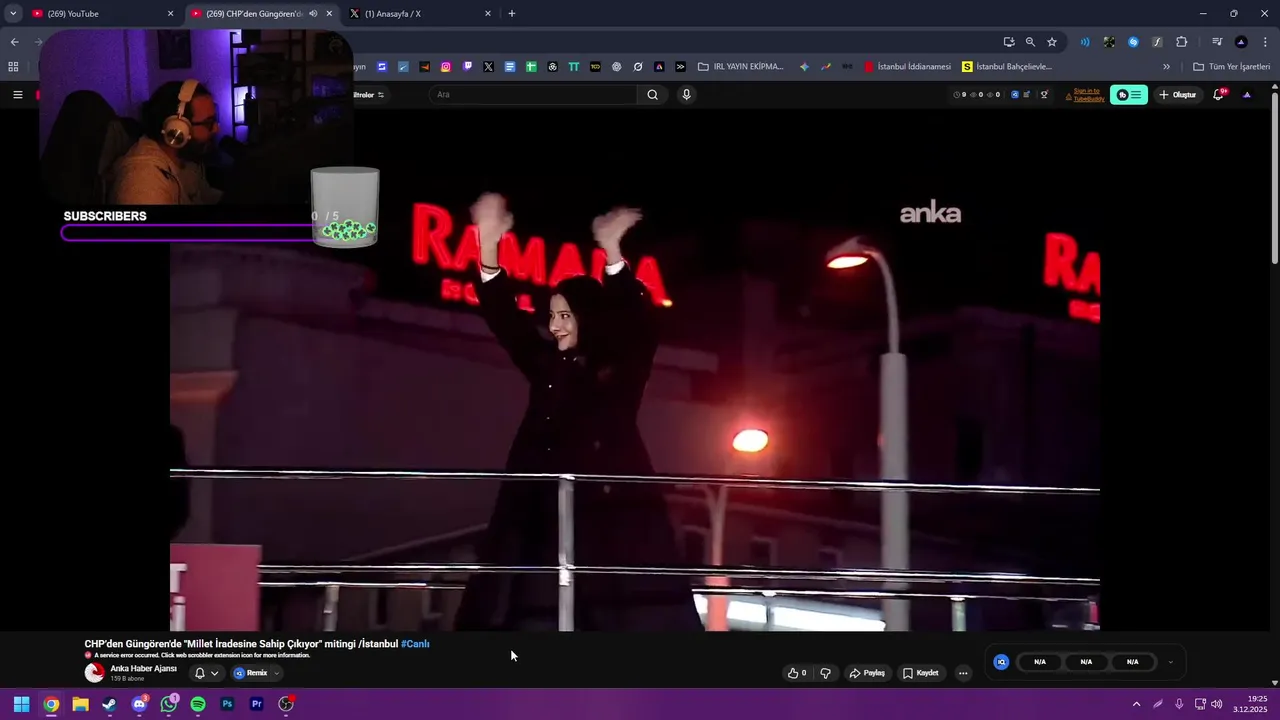Image resolution: width=1280 pixels, height=720 pixels.
Task: Close the Anasayfa / X tab
Action: click(x=488, y=14)
